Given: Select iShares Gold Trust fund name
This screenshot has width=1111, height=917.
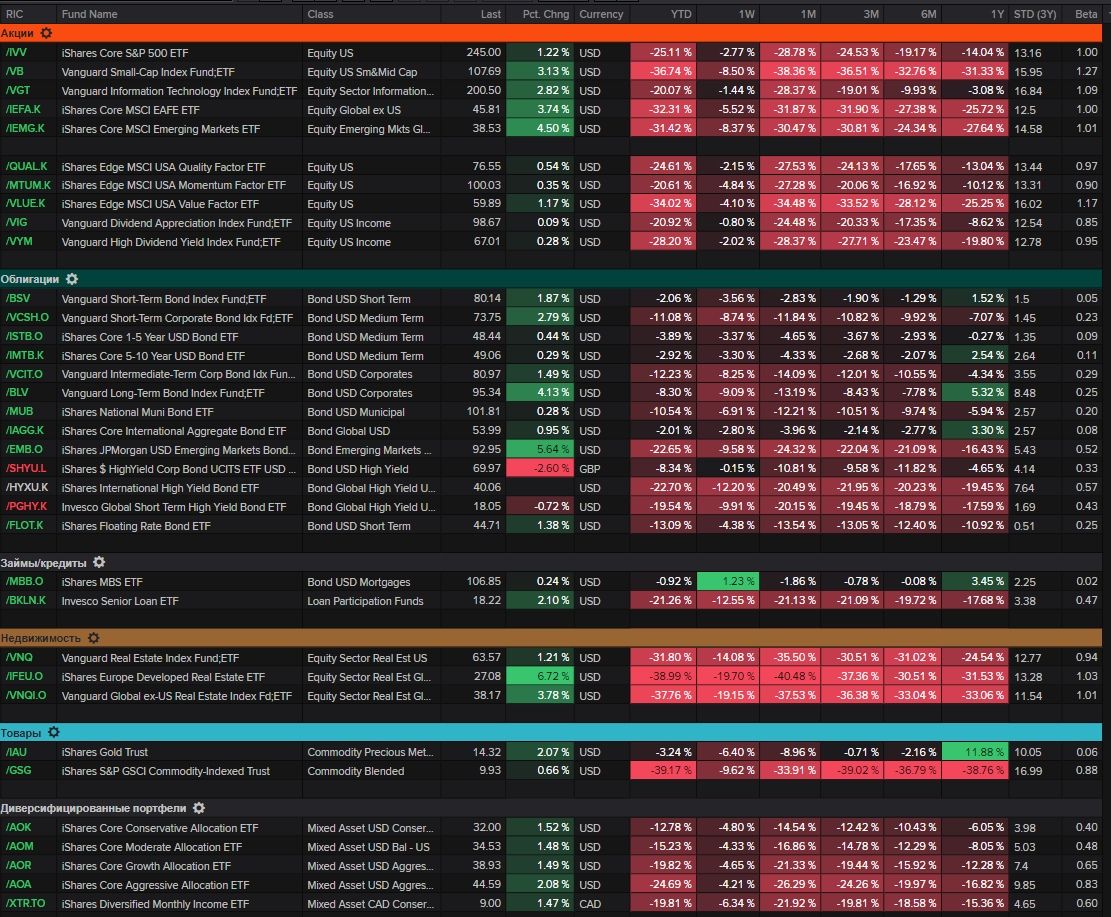Looking at the screenshot, I should (104, 753).
